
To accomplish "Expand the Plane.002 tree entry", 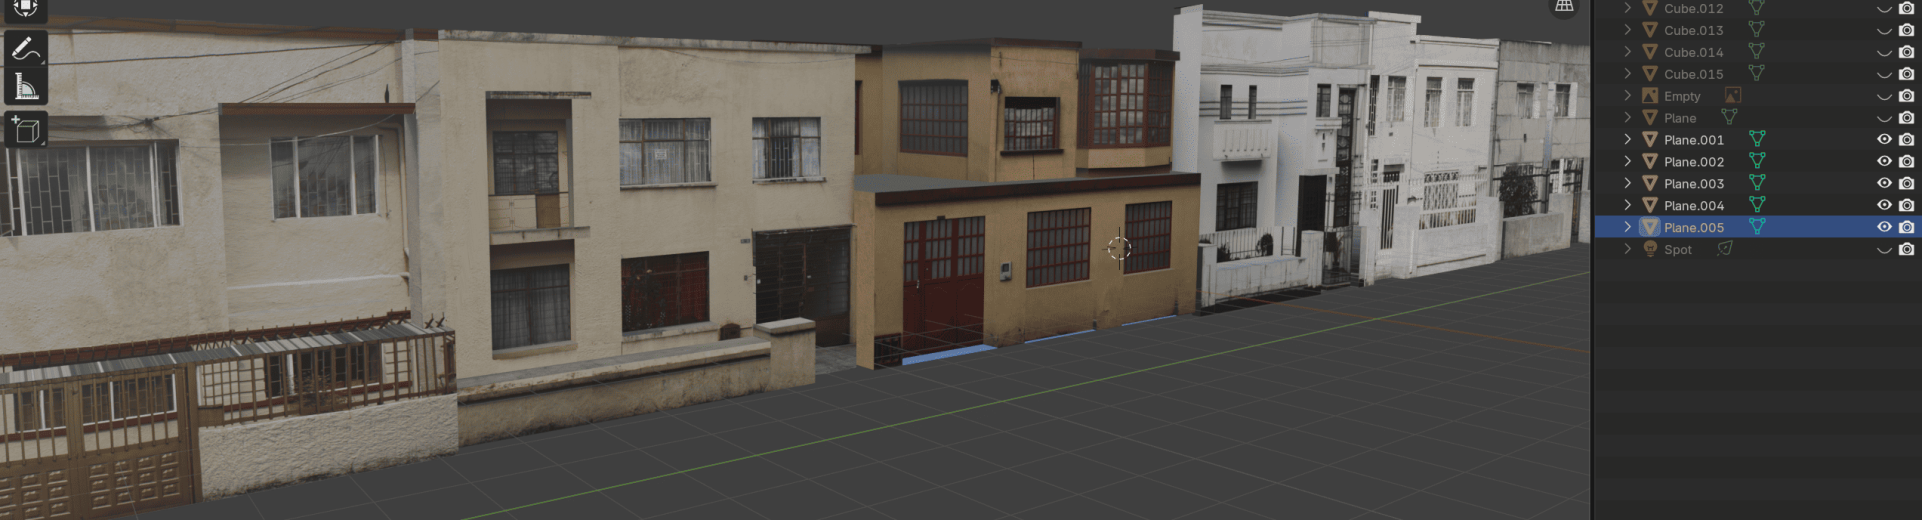I will pyautogui.click(x=1627, y=162).
